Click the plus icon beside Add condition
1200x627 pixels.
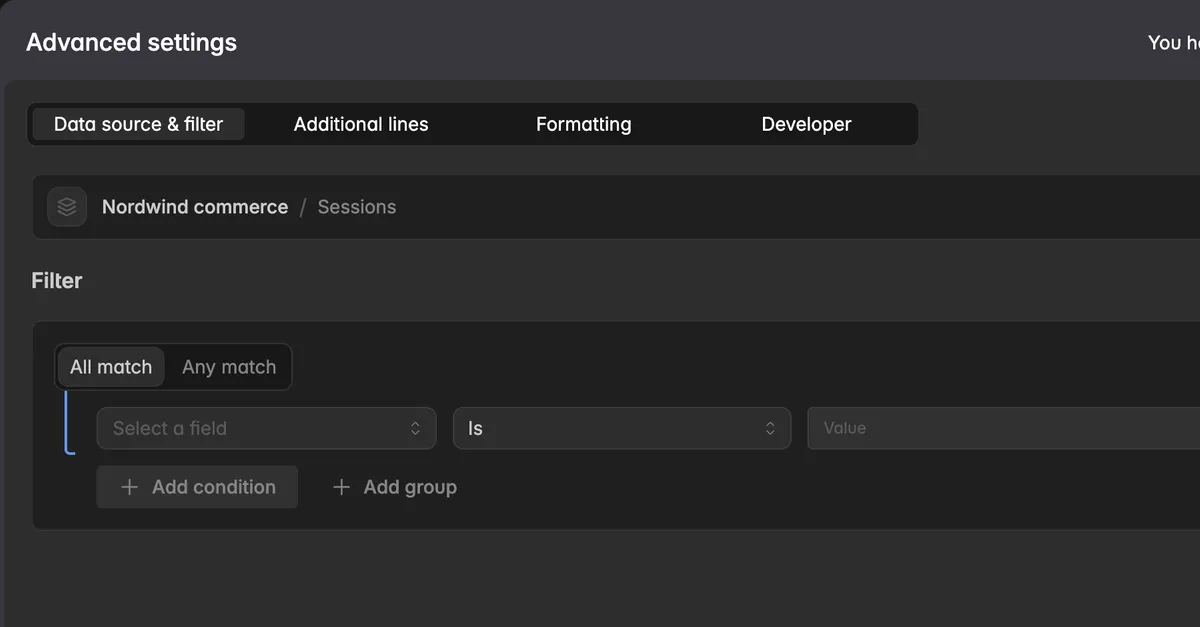tap(129, 487)
